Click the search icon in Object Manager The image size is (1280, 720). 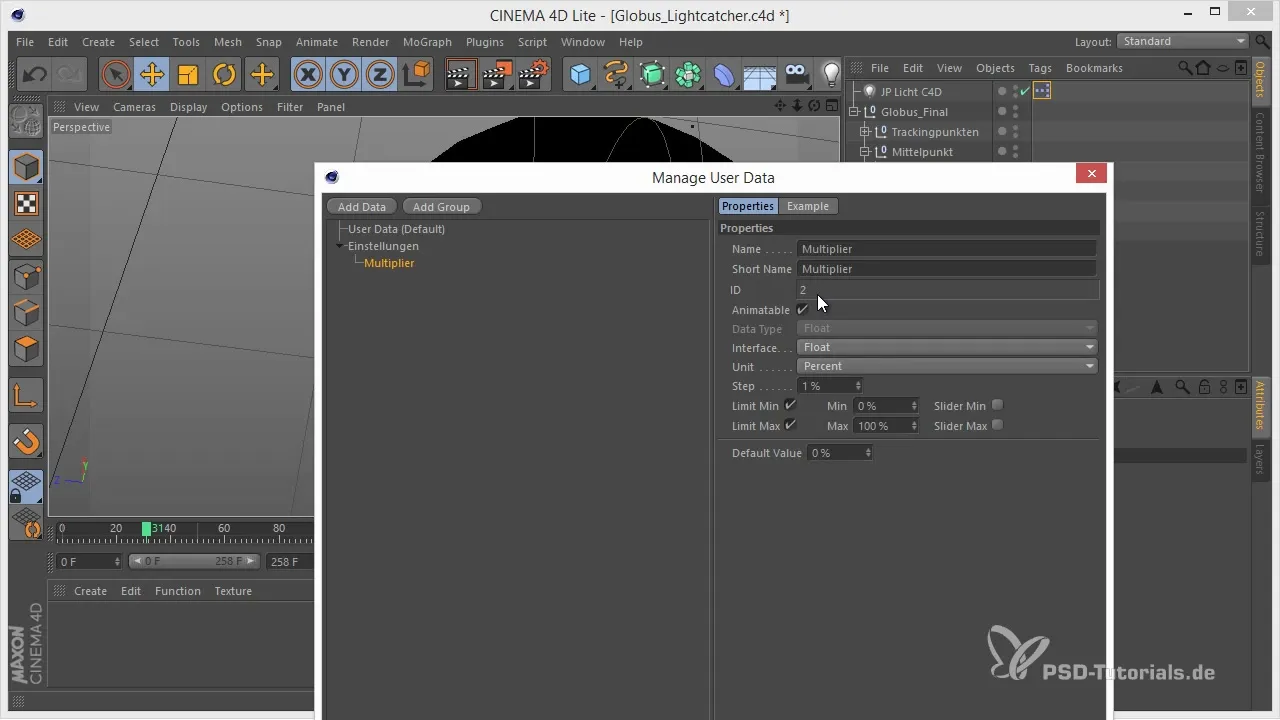(1185, 68)
